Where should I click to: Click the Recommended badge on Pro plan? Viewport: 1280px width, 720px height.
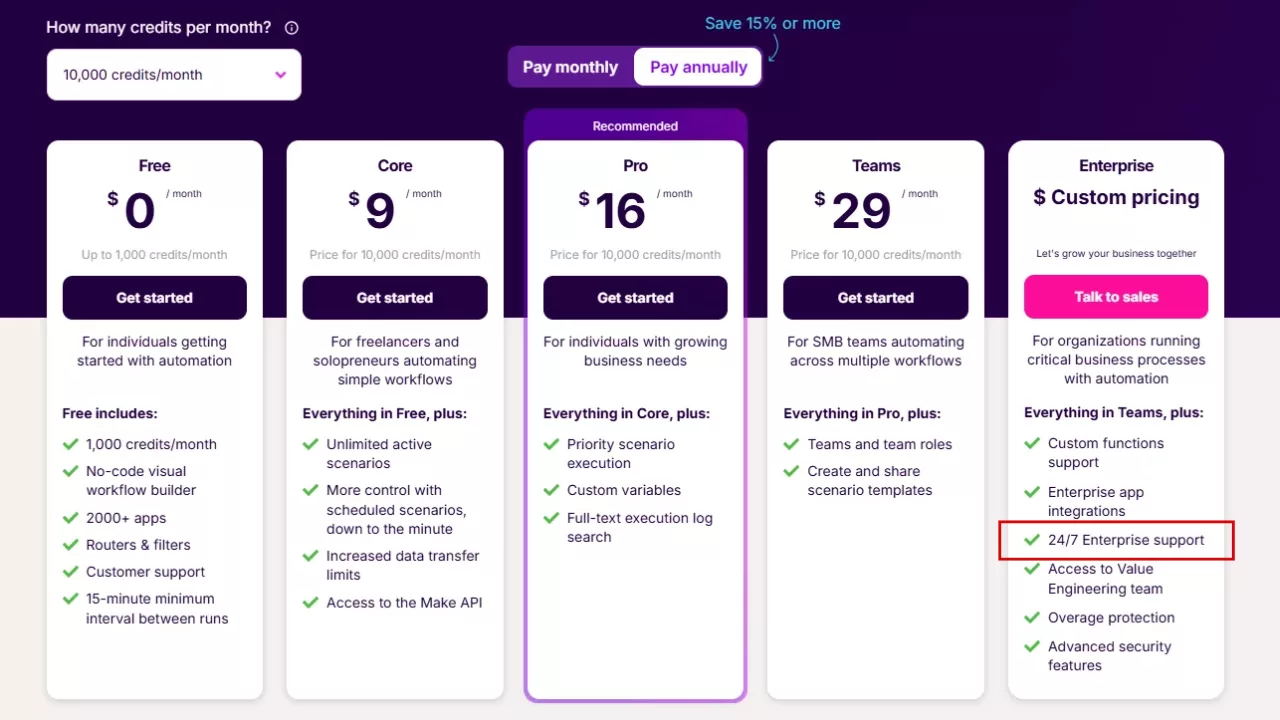pos(635,126)
